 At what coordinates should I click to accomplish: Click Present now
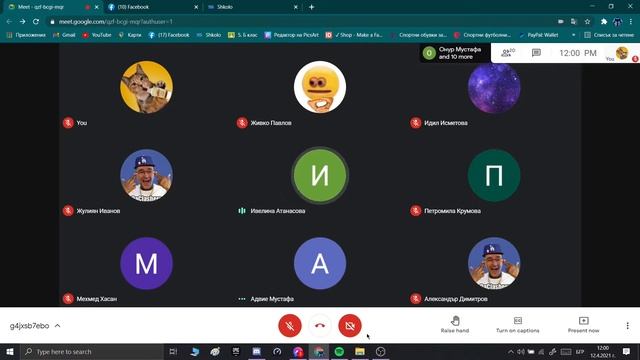(583, 325)
